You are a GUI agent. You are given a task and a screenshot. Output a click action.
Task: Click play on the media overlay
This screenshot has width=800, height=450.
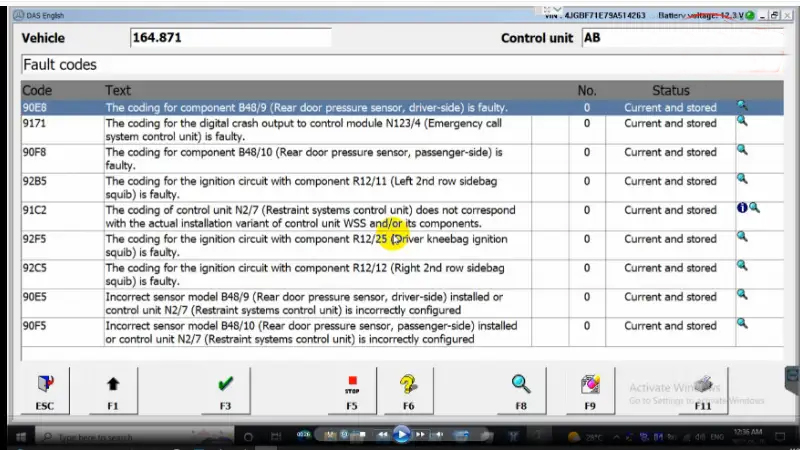point(402,435)
